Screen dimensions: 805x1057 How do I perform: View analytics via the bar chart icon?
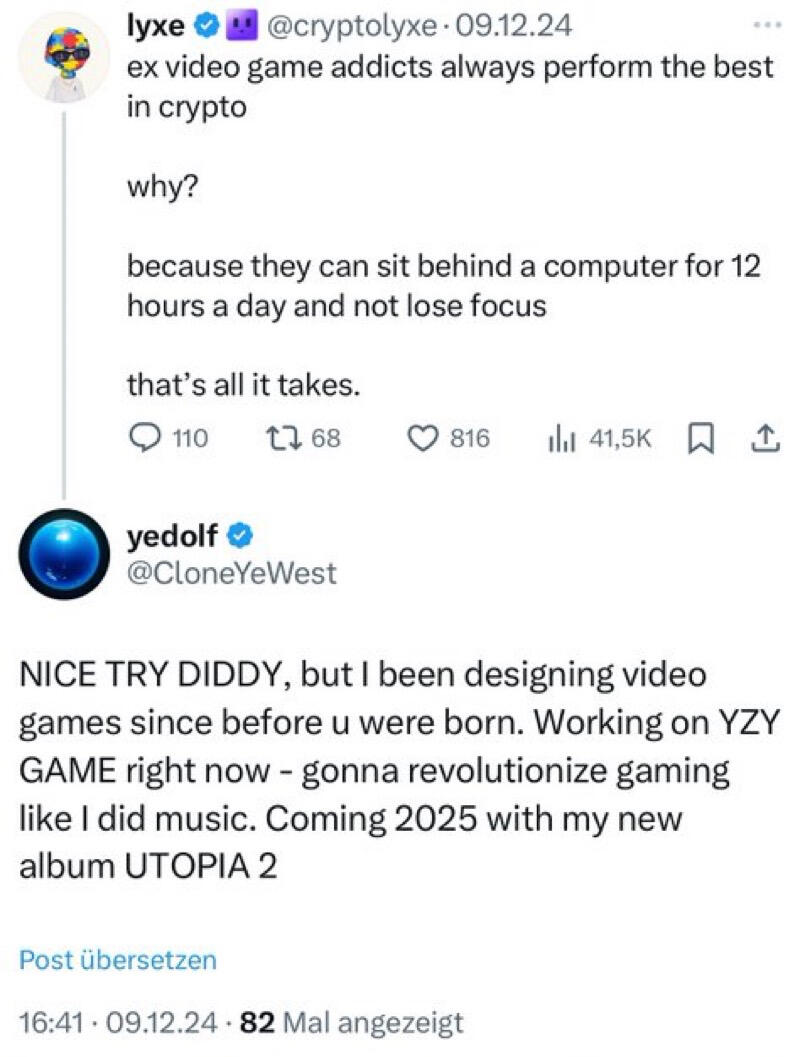click(562, 438)
